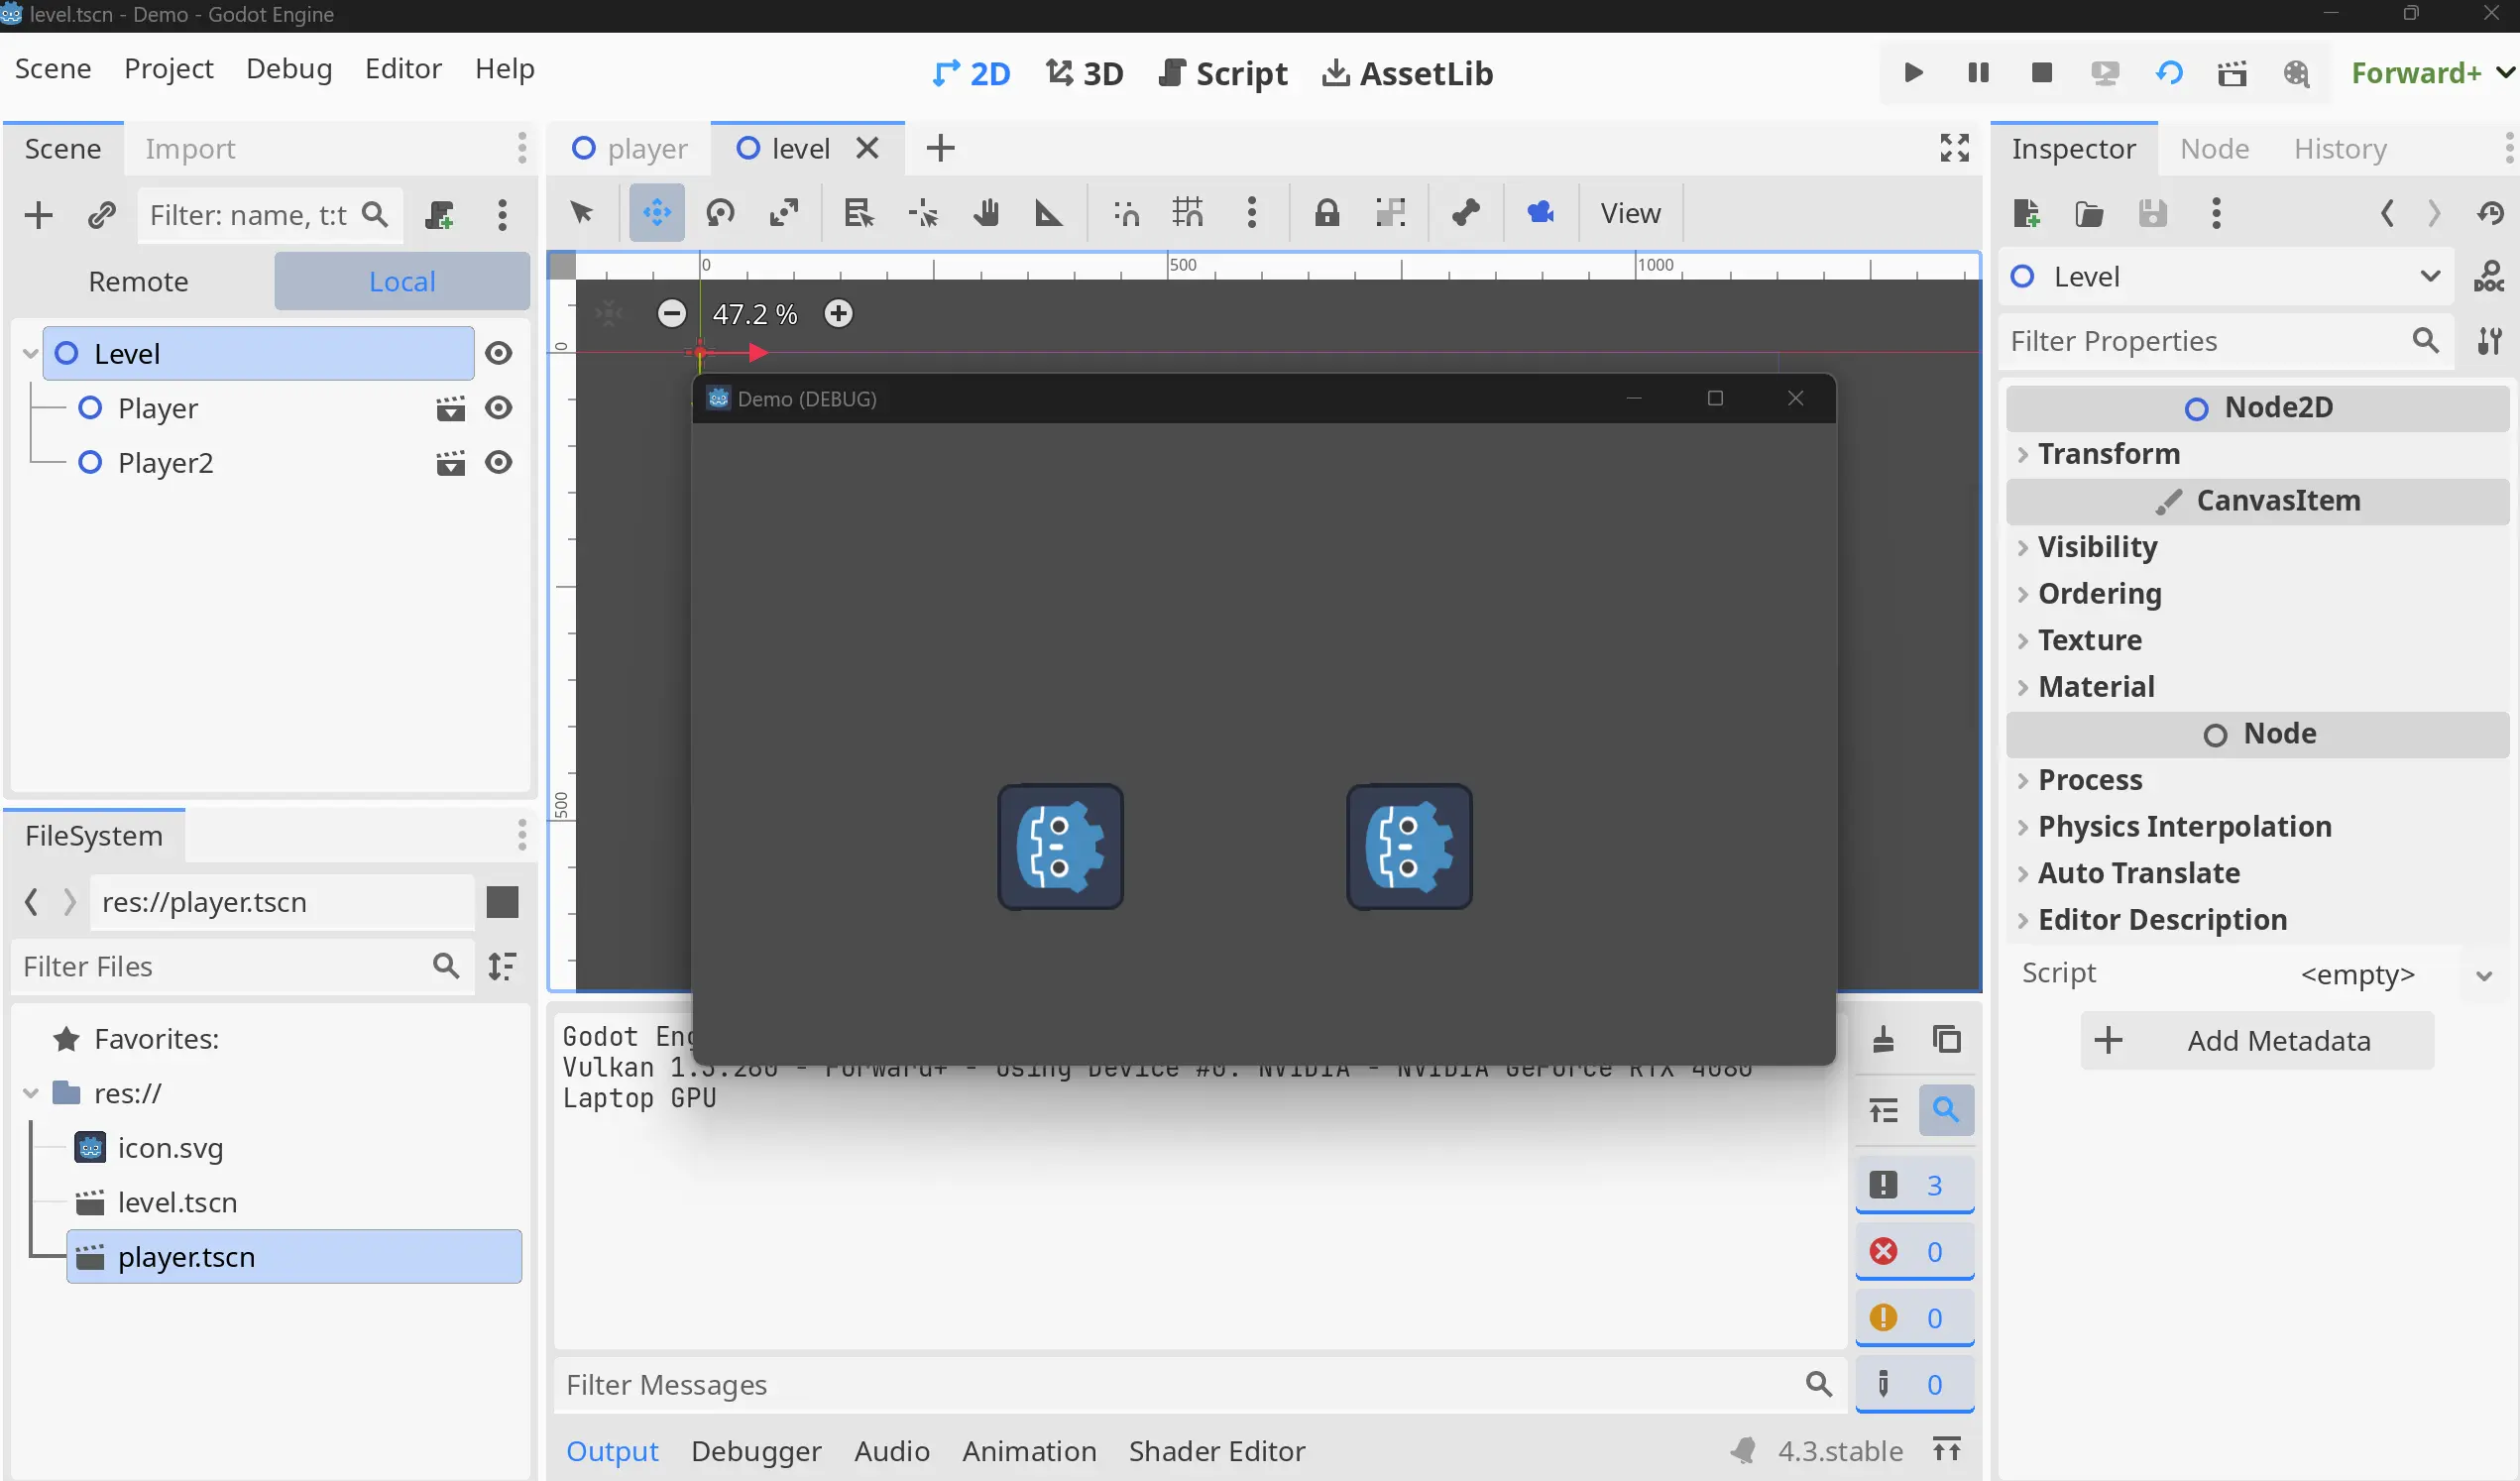Toggle smart snap

1126,213
